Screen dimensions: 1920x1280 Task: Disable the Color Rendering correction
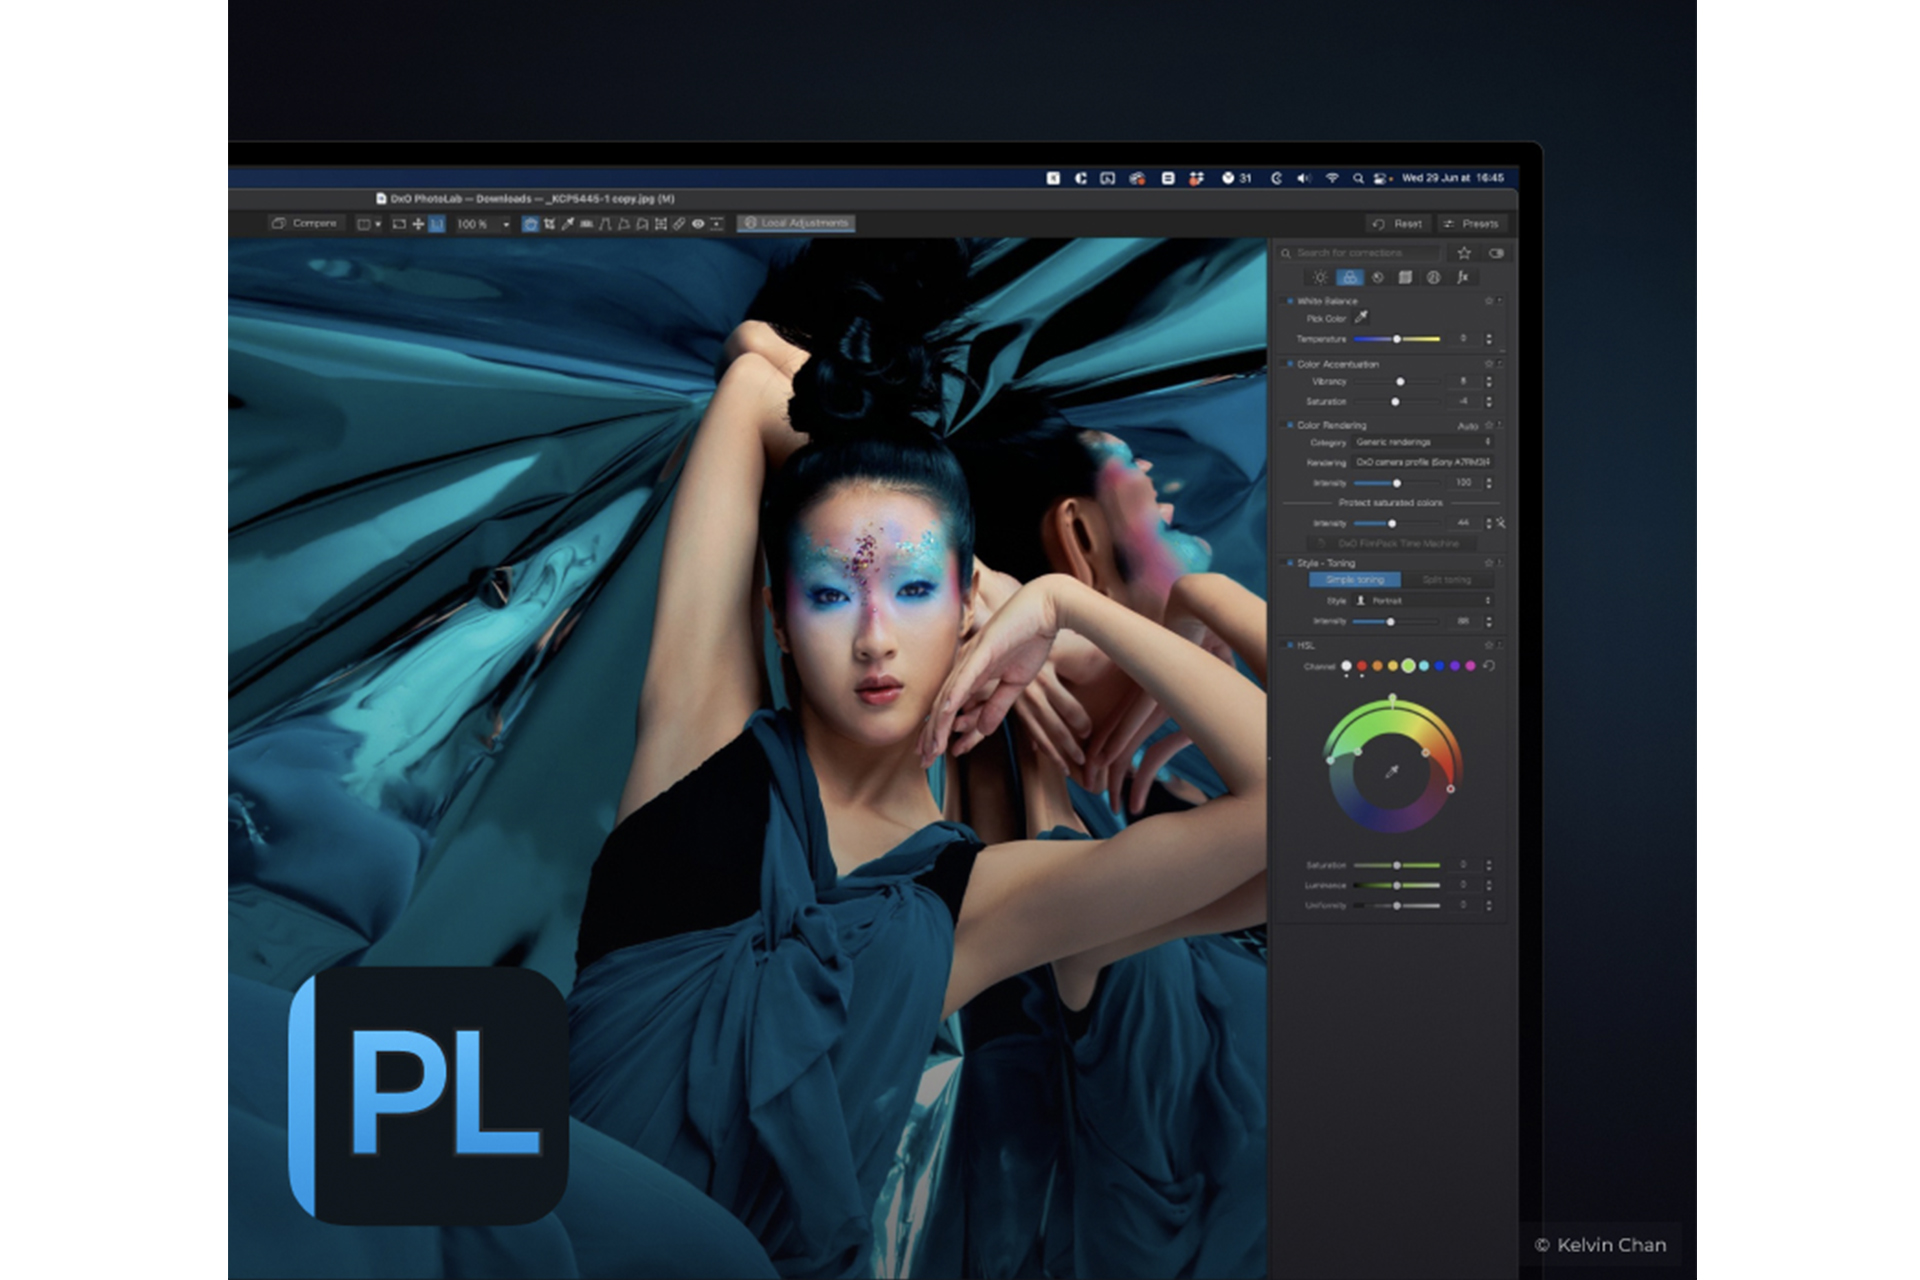point(1290,425)
